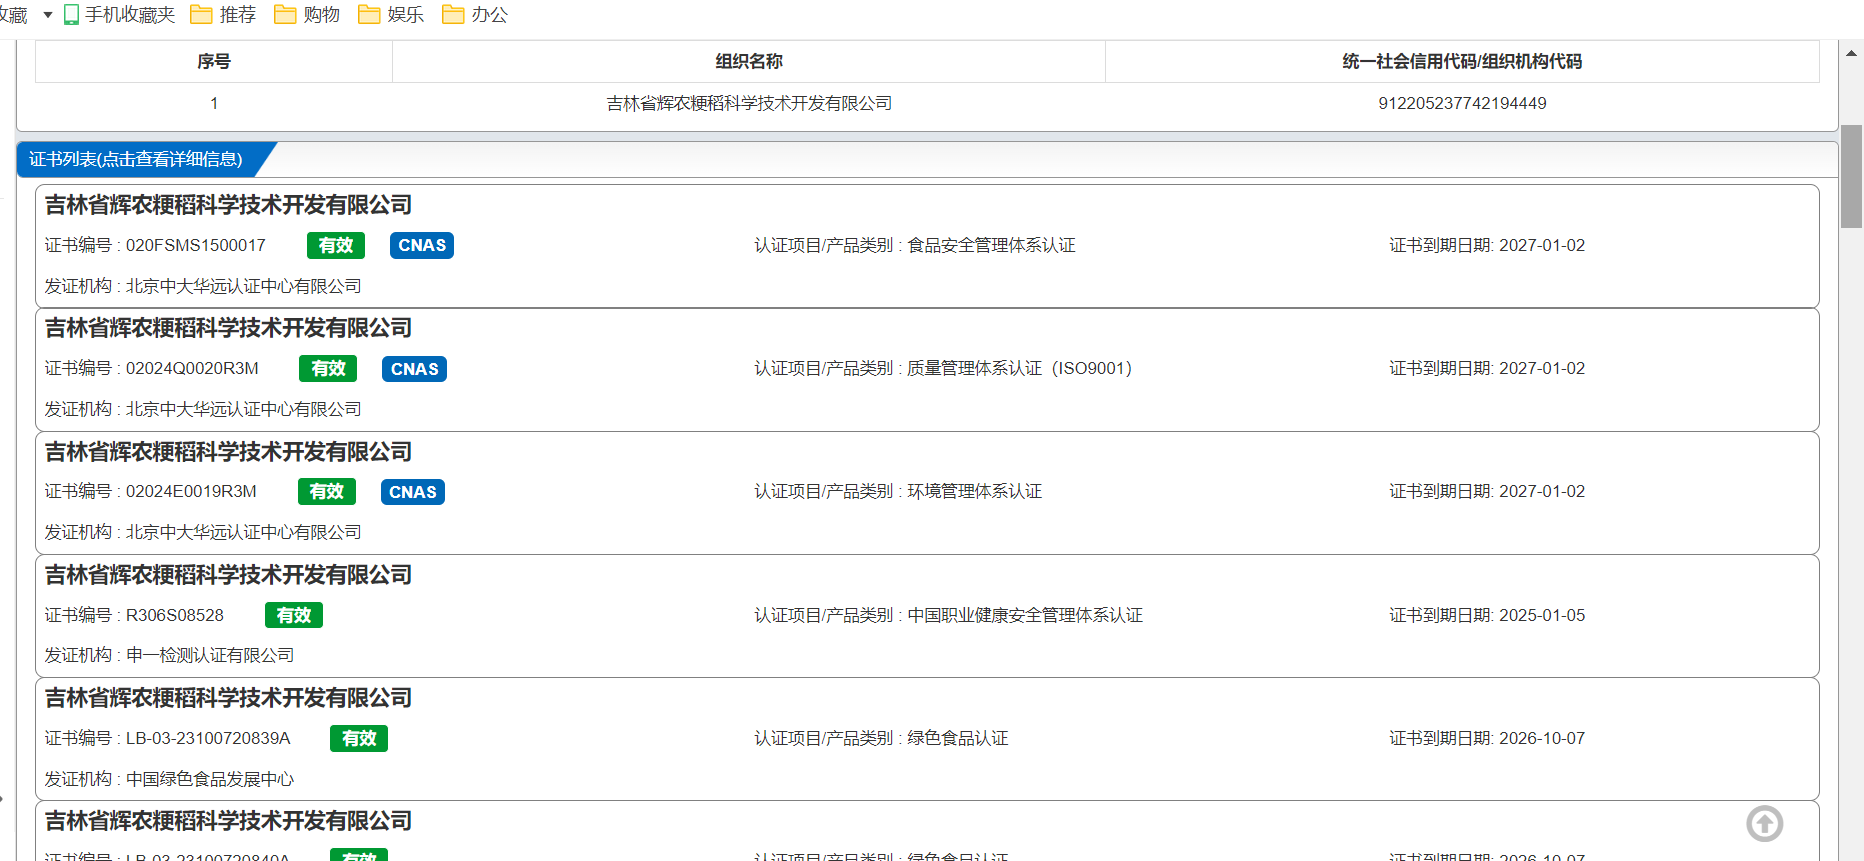Click credit code 912205237742194449

(1462, 103)
